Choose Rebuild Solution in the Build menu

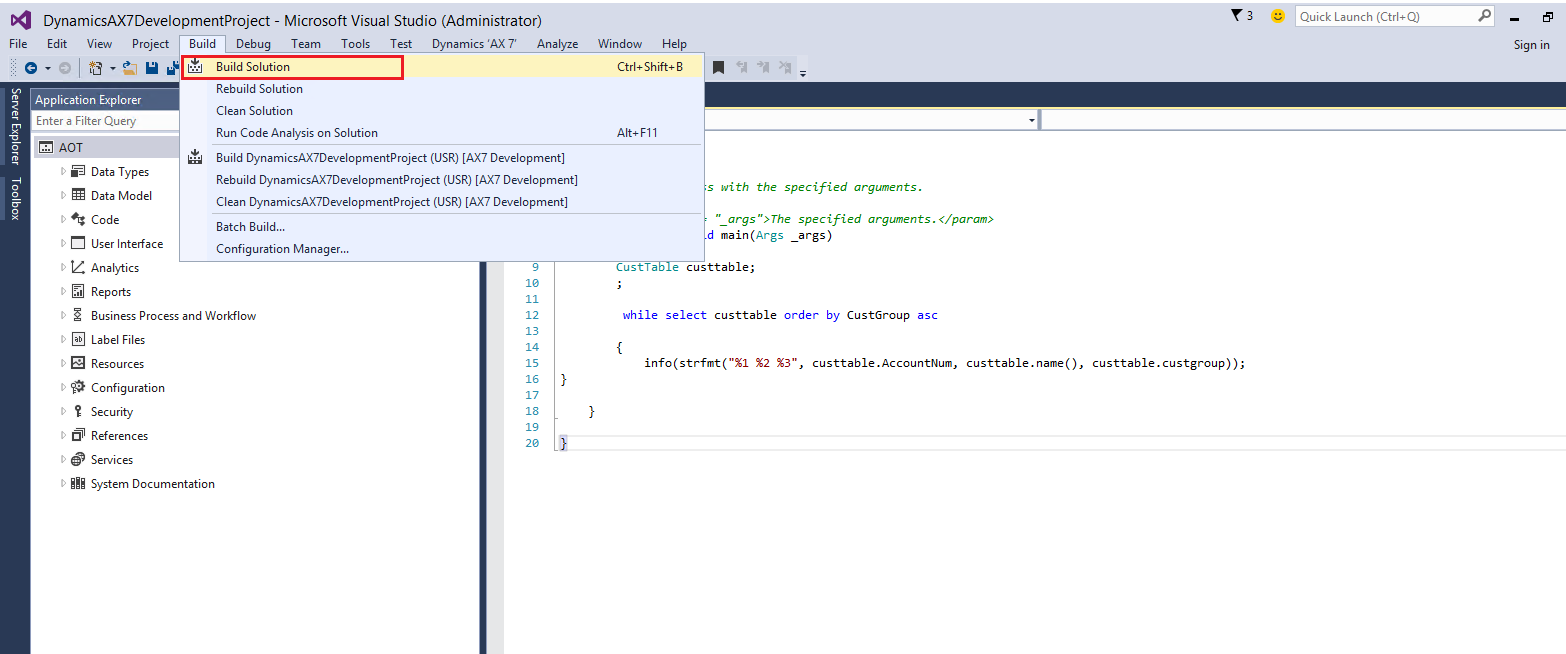point(259,89)
